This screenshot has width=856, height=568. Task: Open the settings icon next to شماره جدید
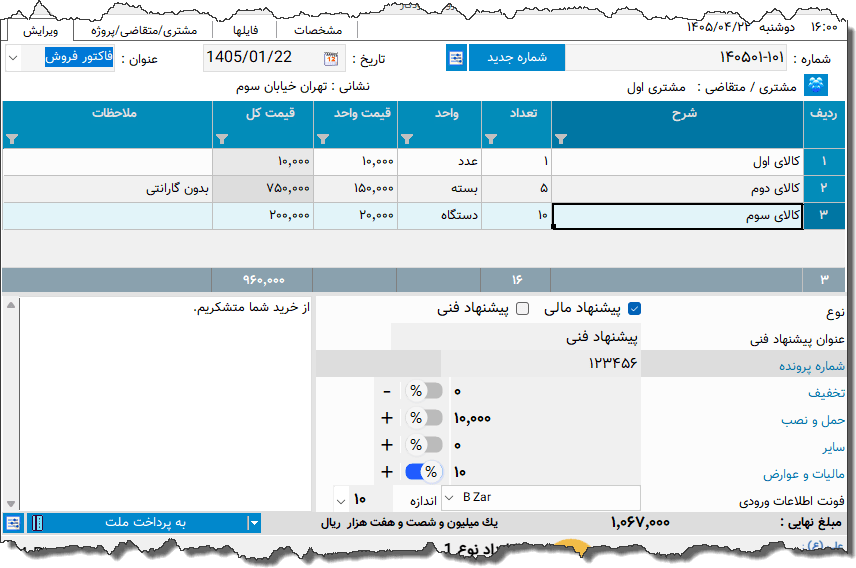tap(456, 58)
